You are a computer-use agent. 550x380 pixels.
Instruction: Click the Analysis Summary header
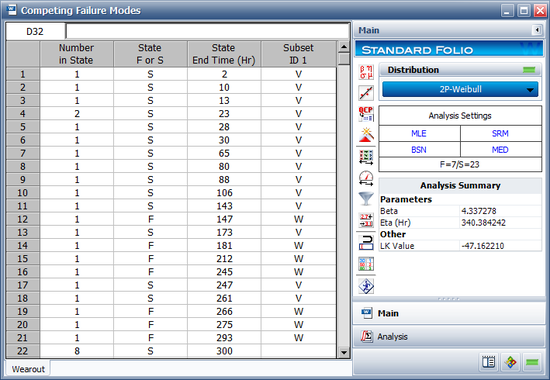(460, 185)
